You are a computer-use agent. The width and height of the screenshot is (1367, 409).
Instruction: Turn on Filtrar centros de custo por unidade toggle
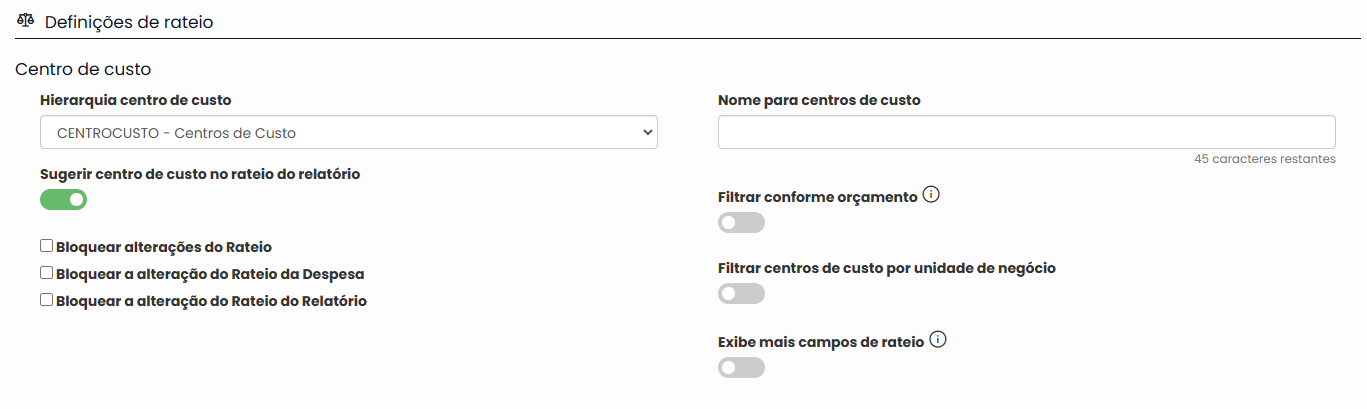[741, 294]
